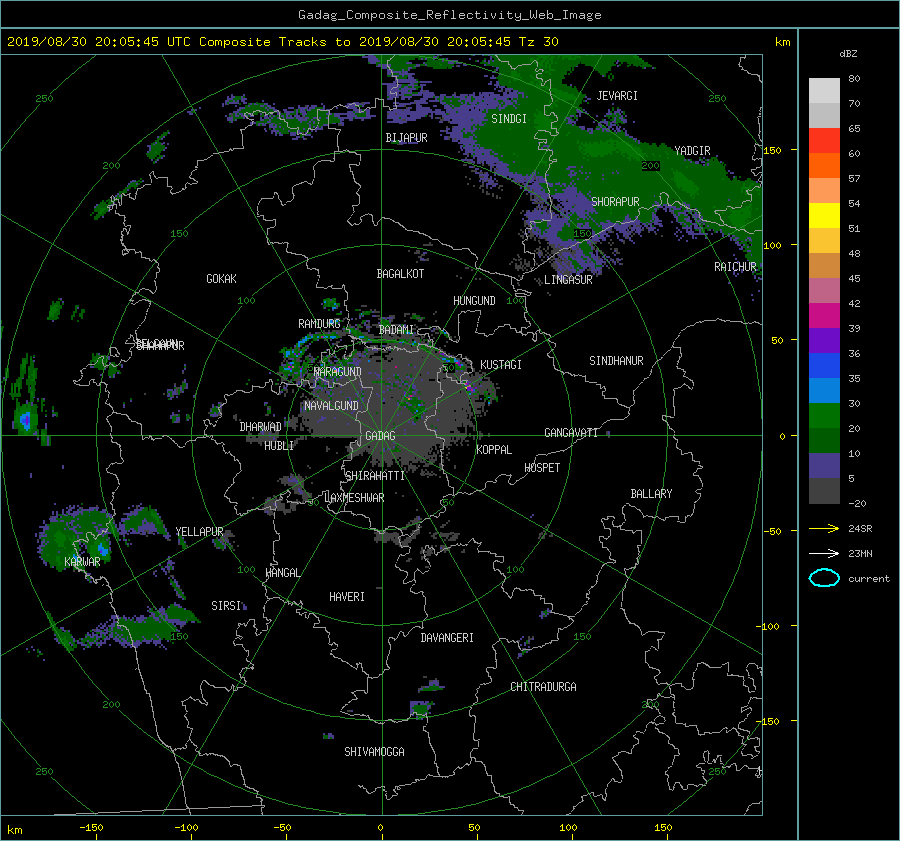The height and width of the screenshot is (841, 900).
Task: Click the KARWAR city label
Action: 82,562
